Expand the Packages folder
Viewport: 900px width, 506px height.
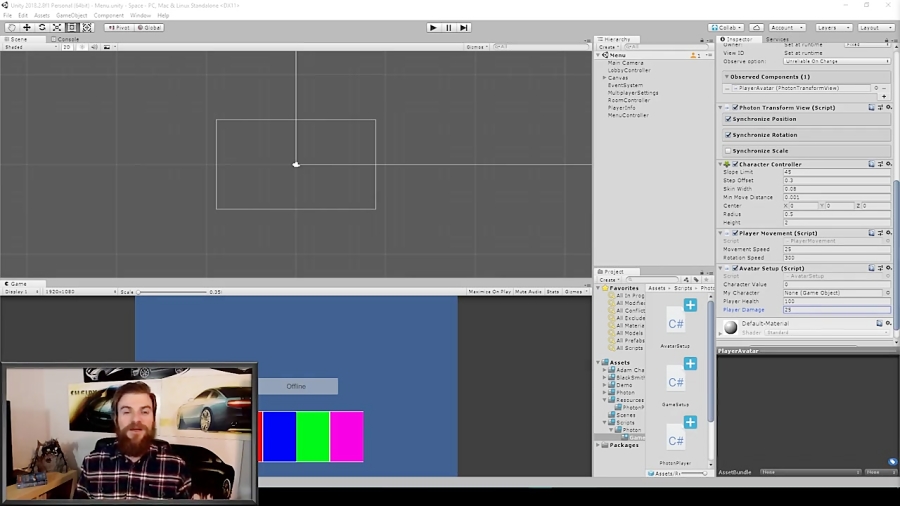pos(598,445)
